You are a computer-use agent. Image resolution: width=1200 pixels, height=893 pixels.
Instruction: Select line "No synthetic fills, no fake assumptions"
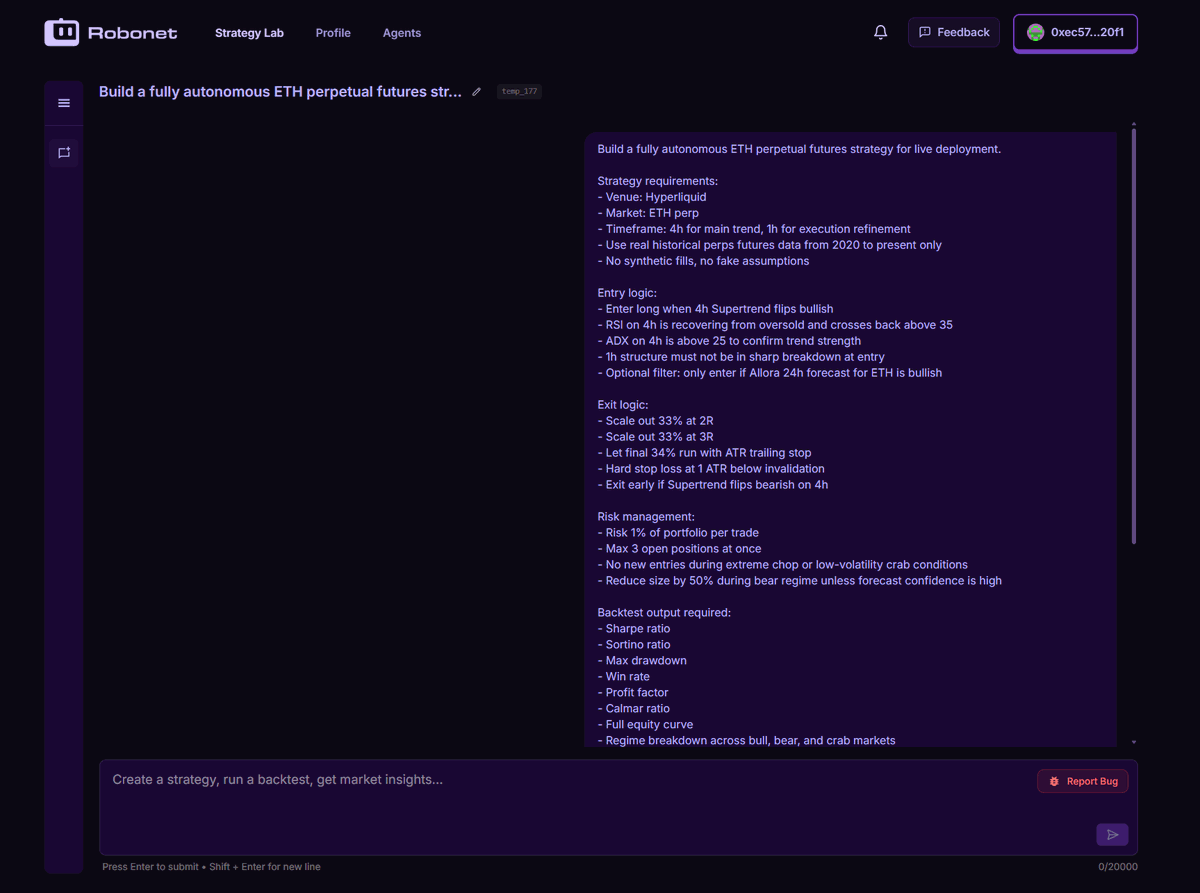(x=703, y=261)
